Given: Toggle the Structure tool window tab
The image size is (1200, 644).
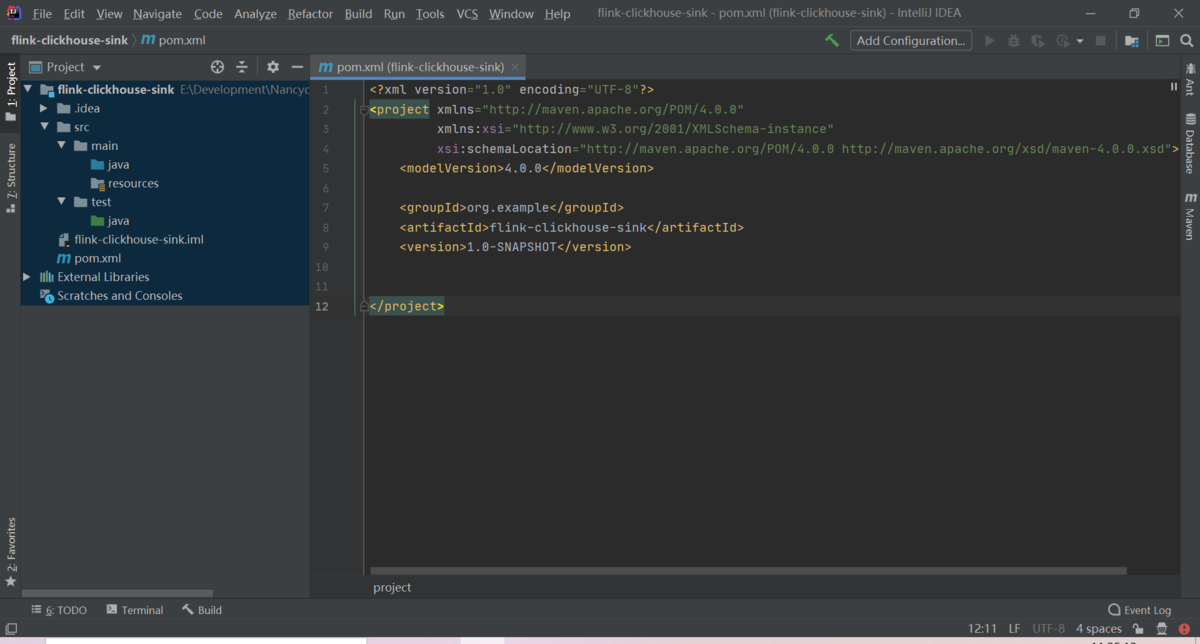Looking at the screenshot, I should tap(11, 178).
